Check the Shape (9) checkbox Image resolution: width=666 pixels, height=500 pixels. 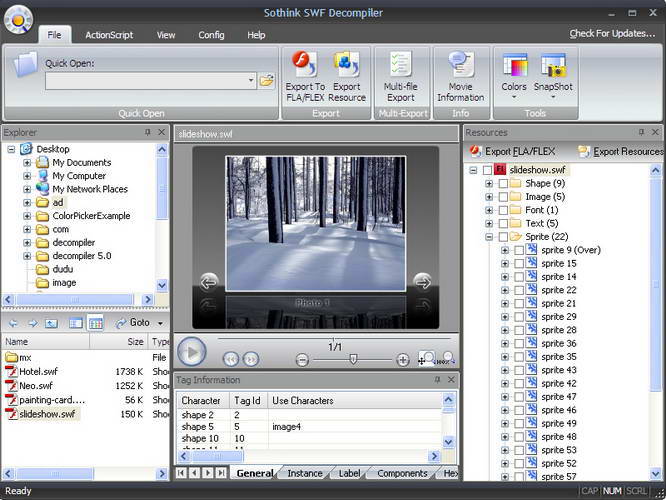(503, 184)
